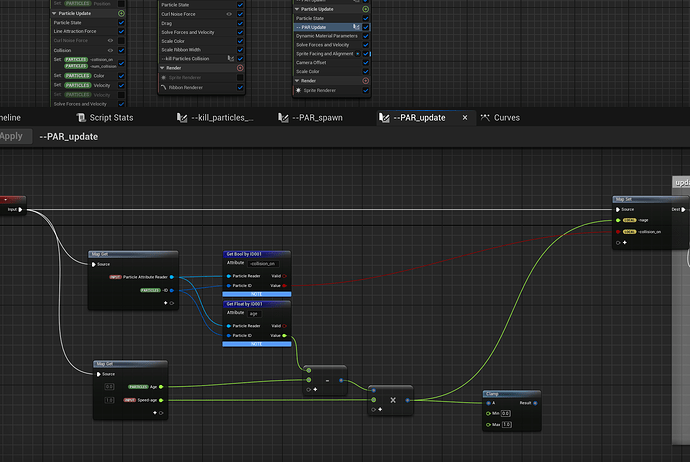The height and width of the screenshot is (462, 690).
Task: Click the Dest exec pin on Map Set
Action: tap(683, 209)
